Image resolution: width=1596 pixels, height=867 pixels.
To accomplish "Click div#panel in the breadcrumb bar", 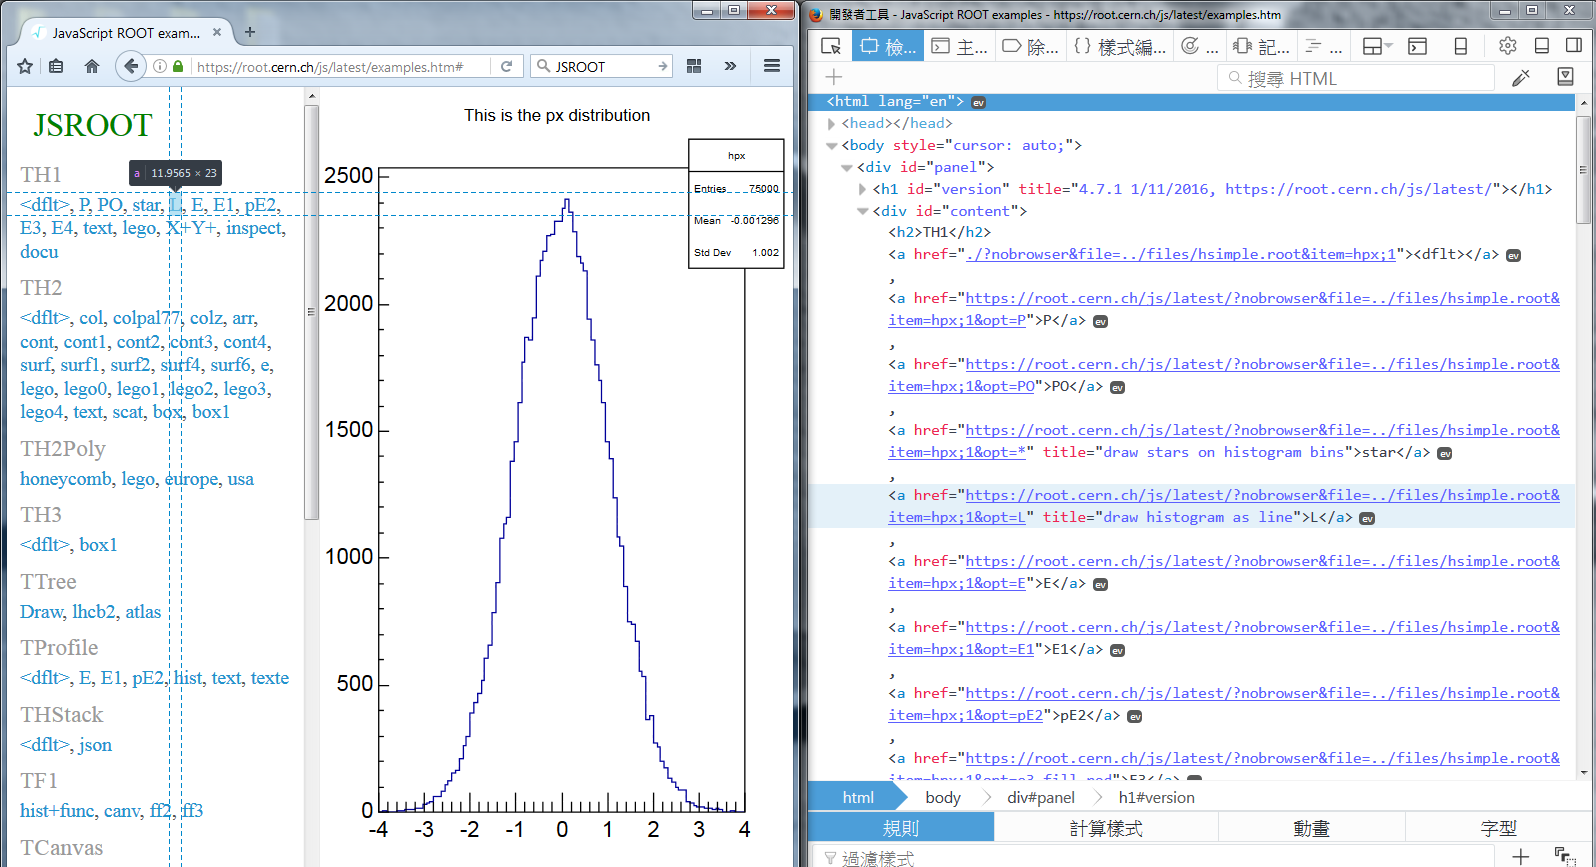I will tap(1040, 797).
